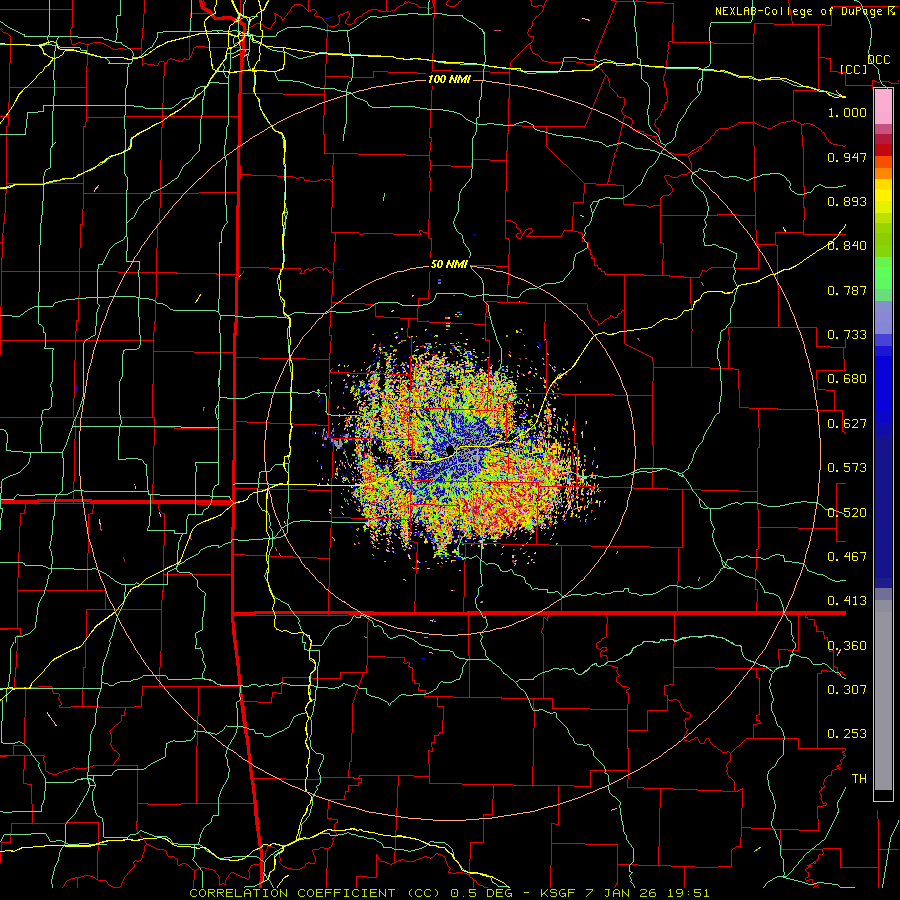Pick the orange color scale segment
Screen dimensions: 900x900
883,173
